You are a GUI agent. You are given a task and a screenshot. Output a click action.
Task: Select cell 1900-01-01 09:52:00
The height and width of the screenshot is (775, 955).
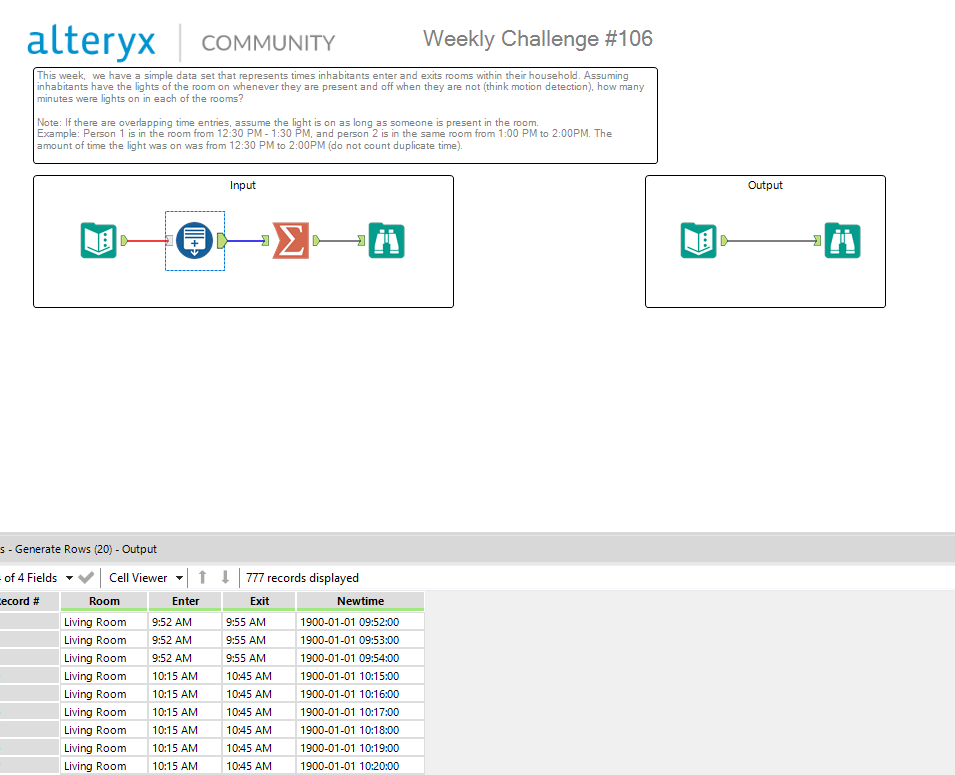[361, 622]
